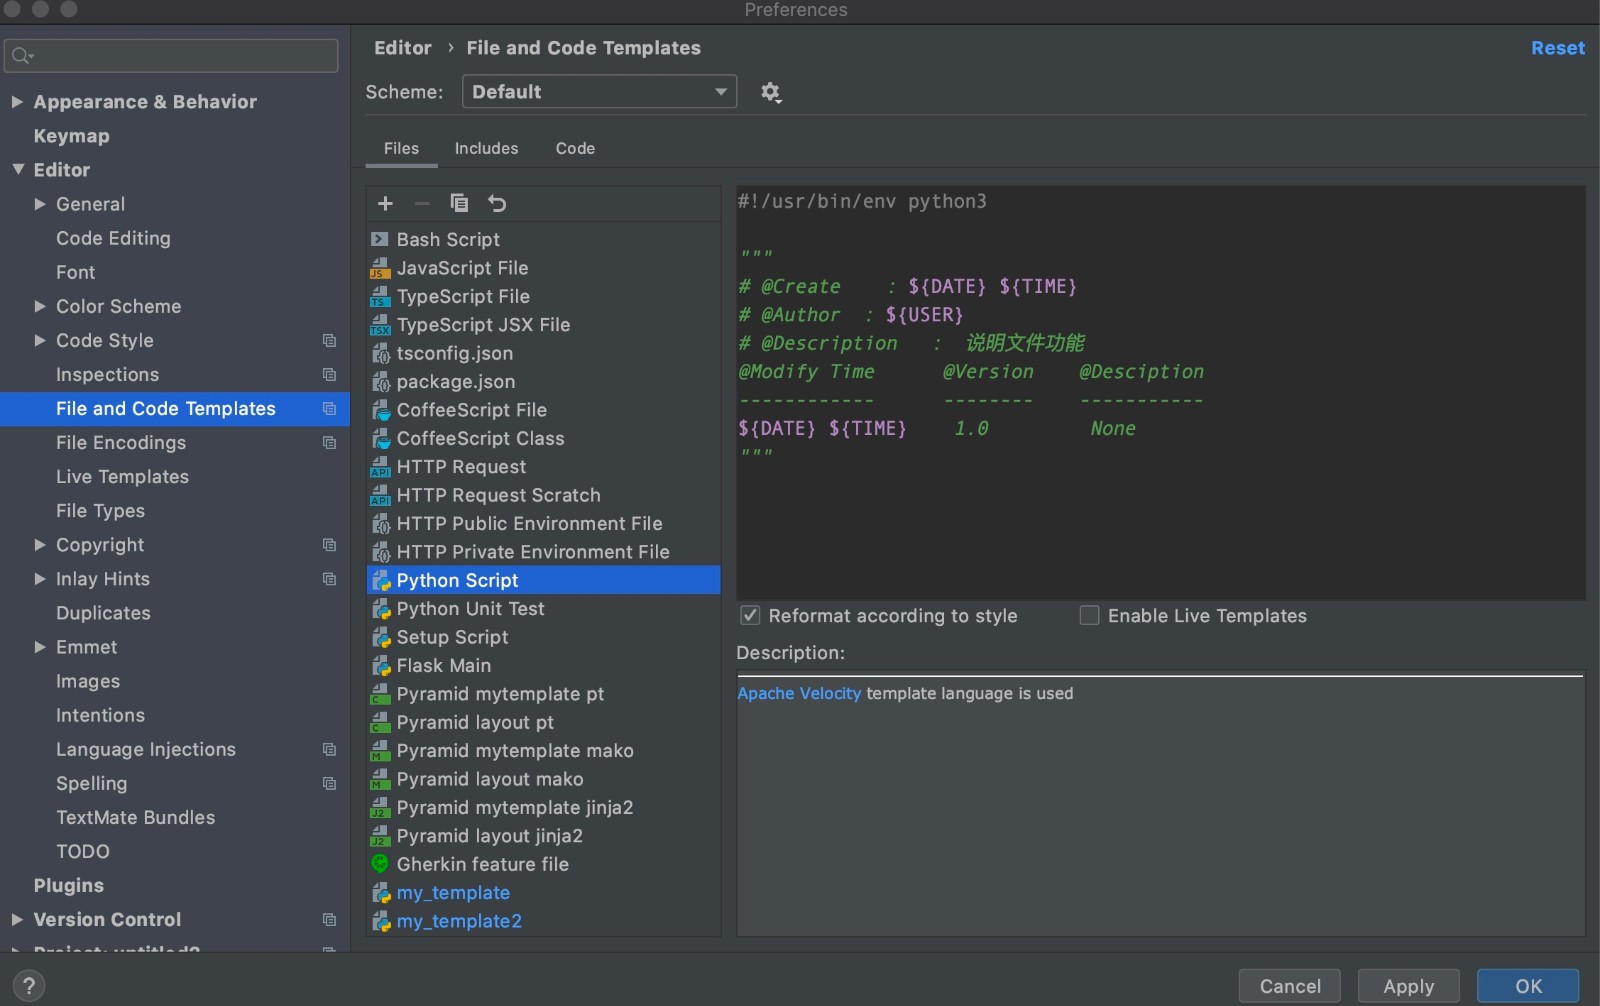
Task: Select the my_template file icon
Action: tap(380, 893)
